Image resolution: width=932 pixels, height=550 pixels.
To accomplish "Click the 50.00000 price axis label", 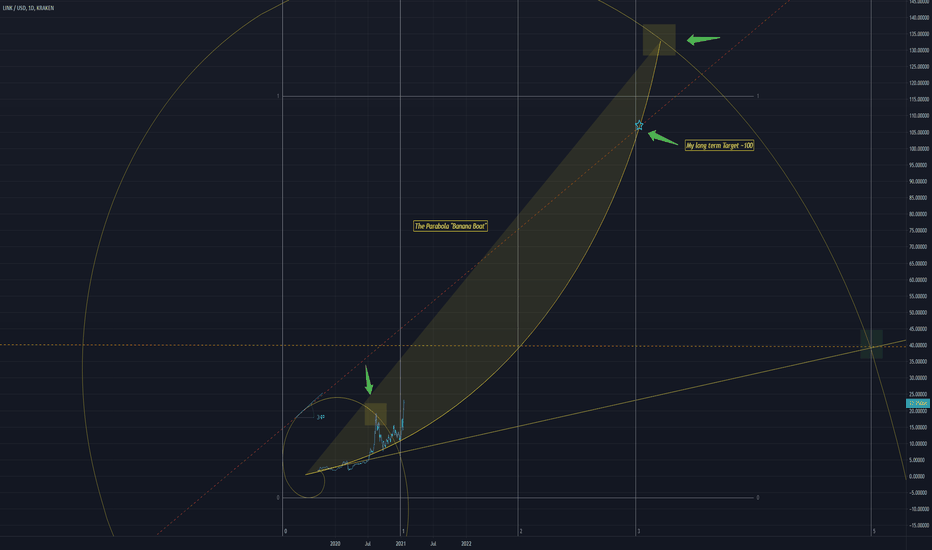I will 919,313.
